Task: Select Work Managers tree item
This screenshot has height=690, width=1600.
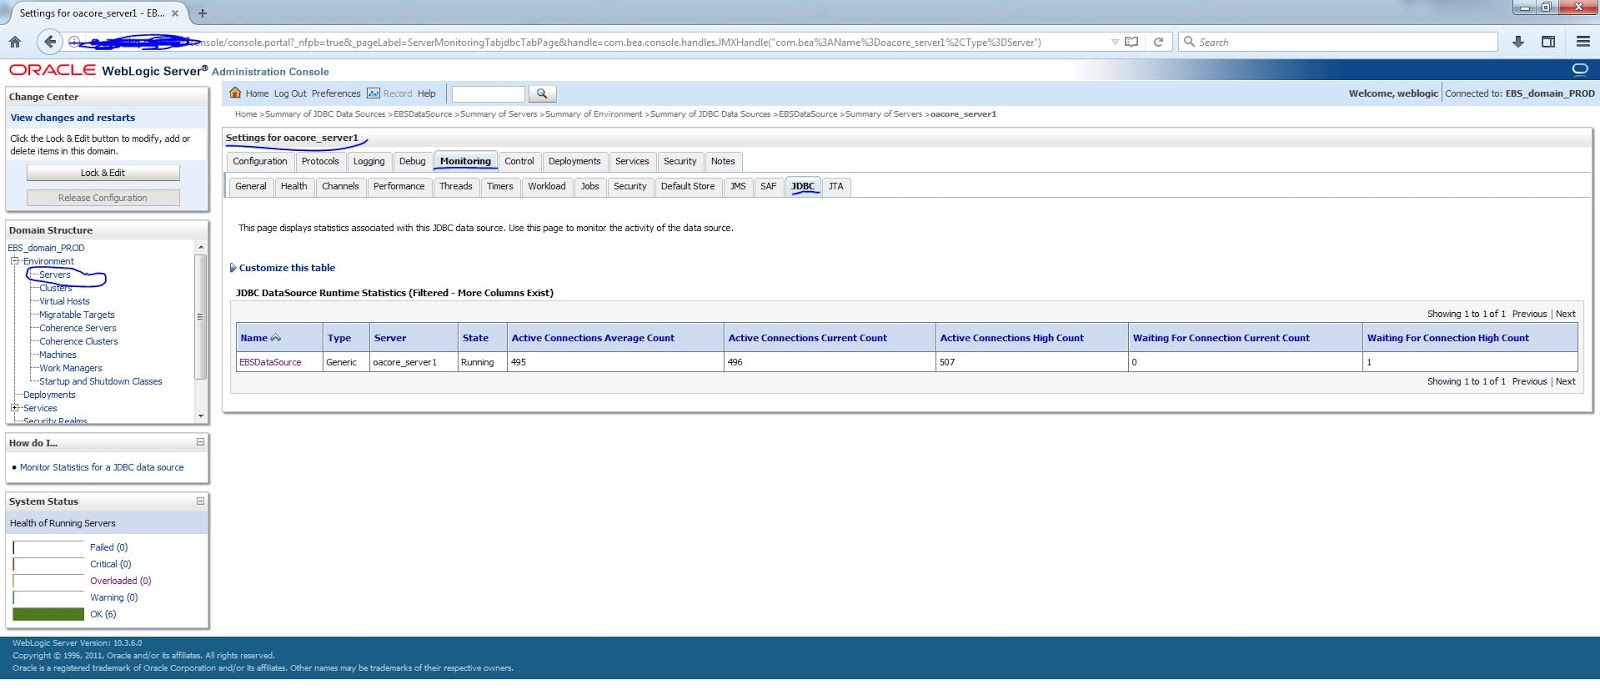Action: point(71,368)
